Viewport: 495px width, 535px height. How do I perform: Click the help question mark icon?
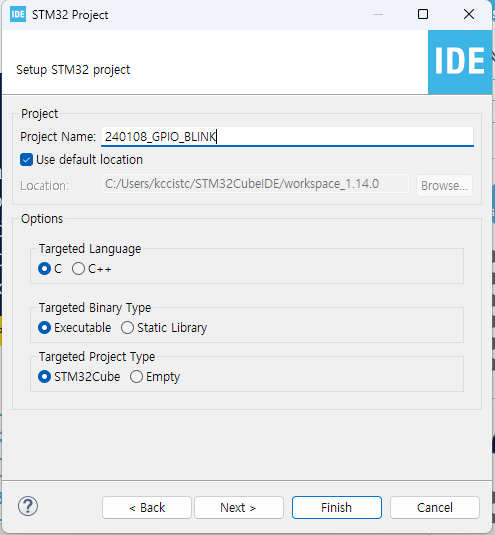(x=28, y=506)
